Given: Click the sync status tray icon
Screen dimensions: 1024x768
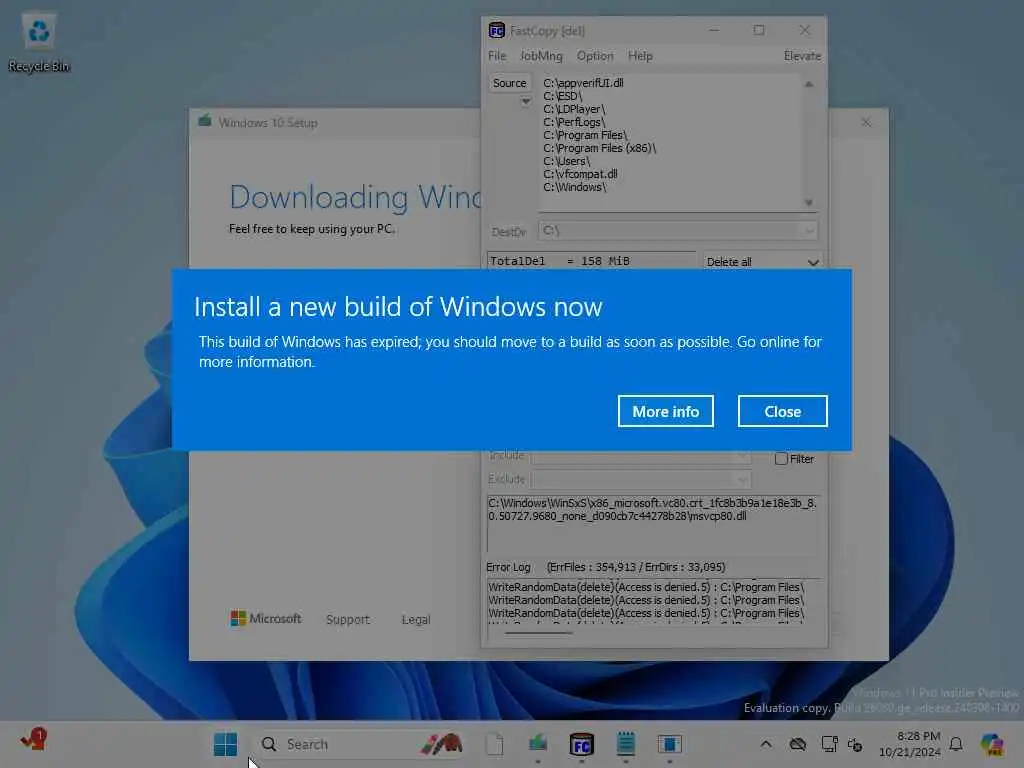Looking at the screenshot, I should coord(855,744).
